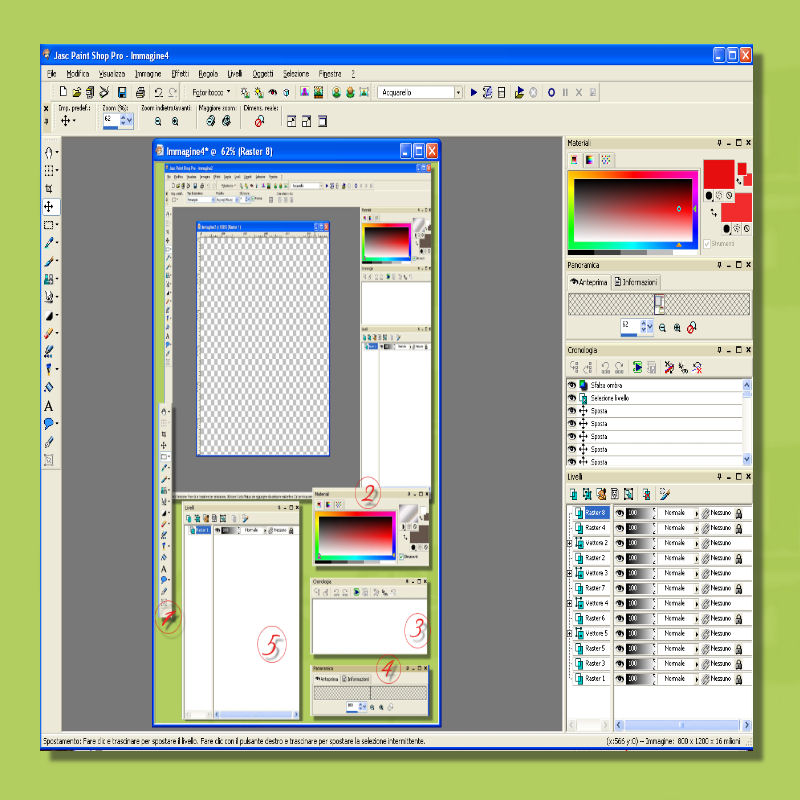Toggle the lock transparency icon of Raster 8
Image resolution: width=800 pixels, height=800 pixels.
tap(739, 513)
